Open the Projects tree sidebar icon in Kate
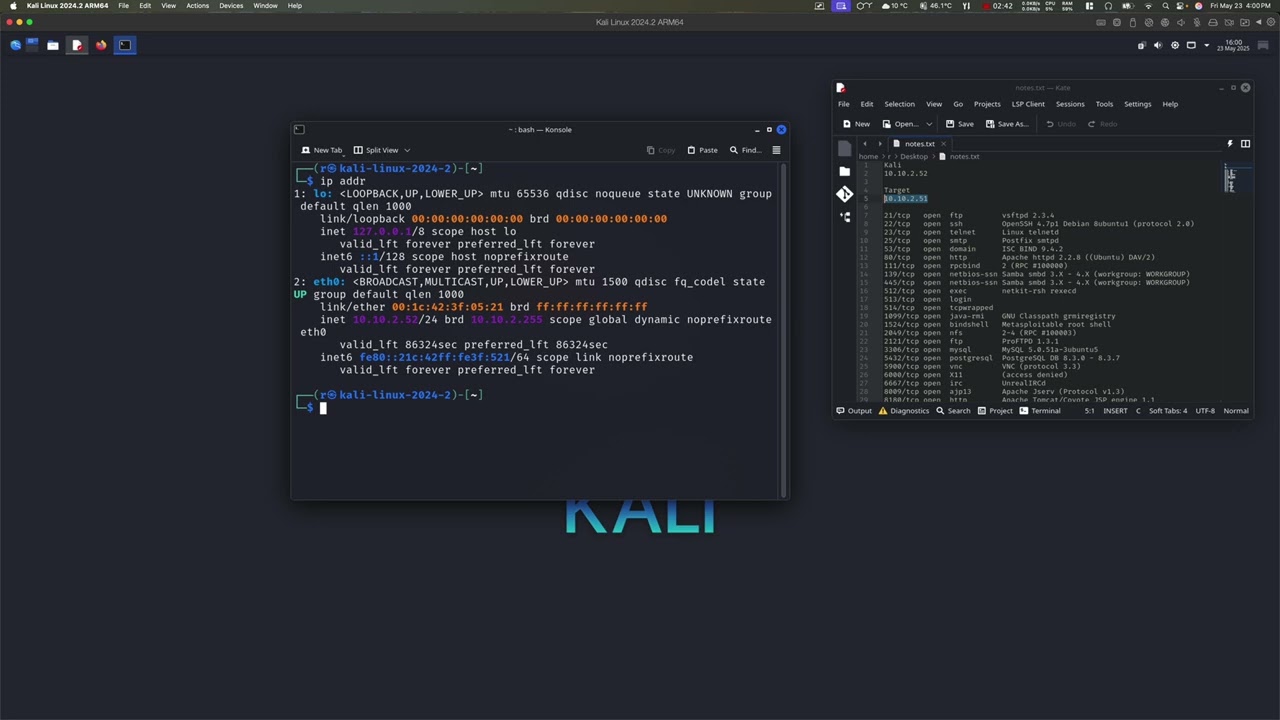This screenshot has height=720, width=1280. (845, 216)
